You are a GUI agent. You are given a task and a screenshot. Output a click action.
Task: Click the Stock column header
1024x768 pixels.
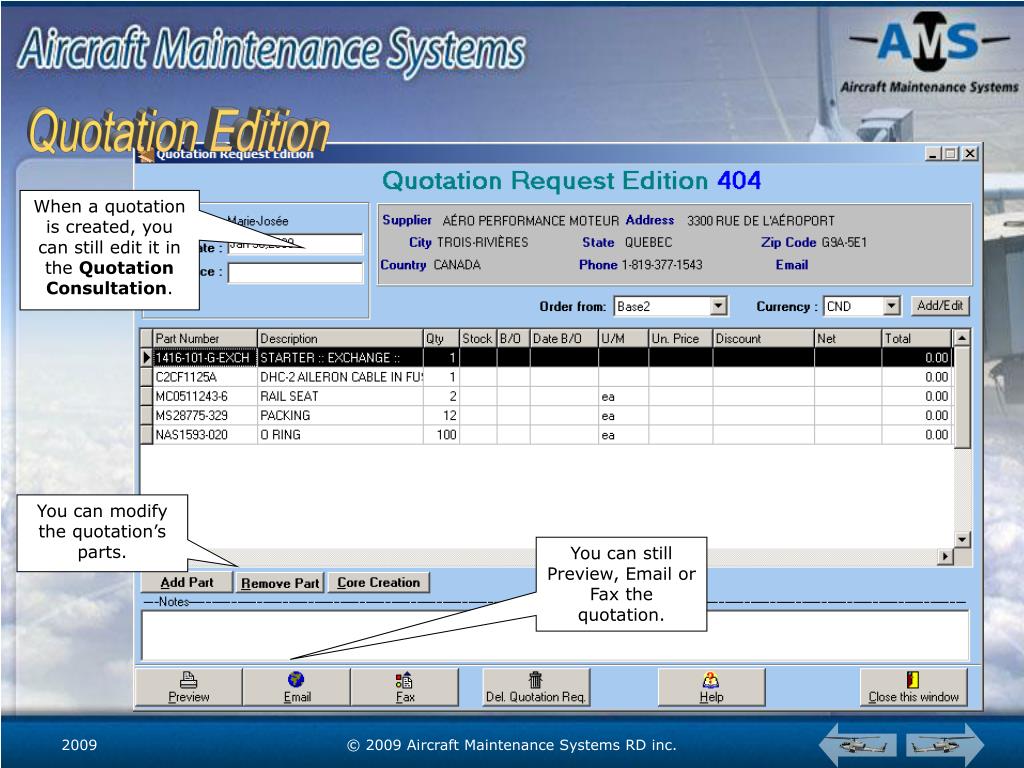pos(478,338)
